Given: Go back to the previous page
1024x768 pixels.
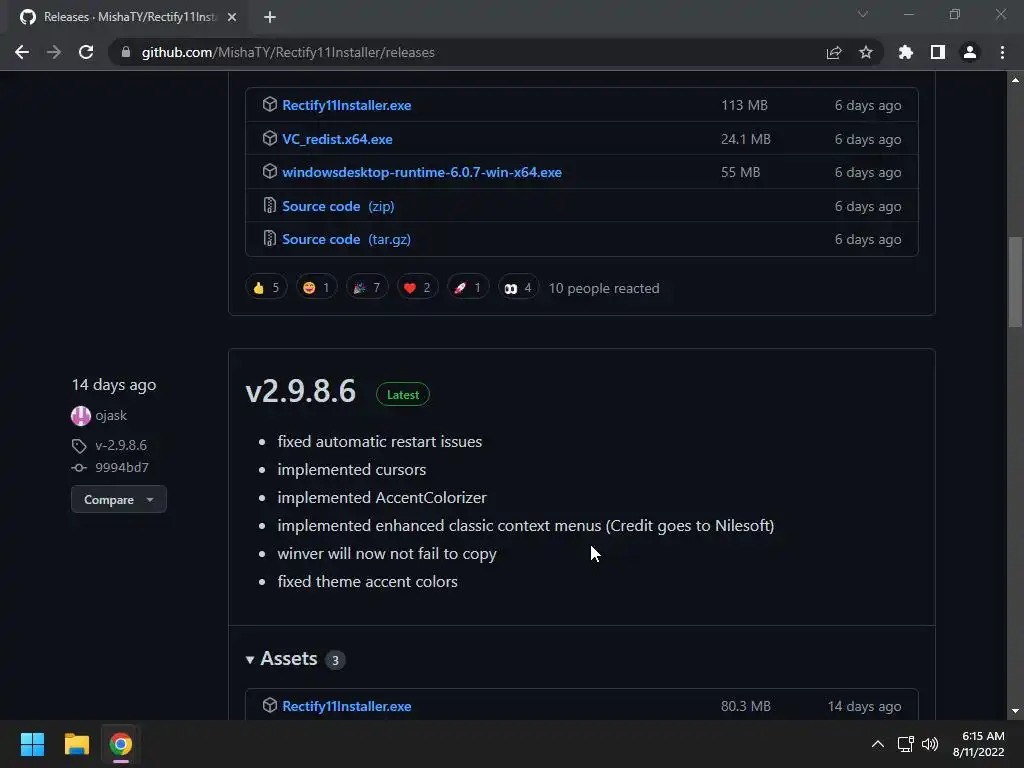Looking at the screenshot, I should 22,52.
